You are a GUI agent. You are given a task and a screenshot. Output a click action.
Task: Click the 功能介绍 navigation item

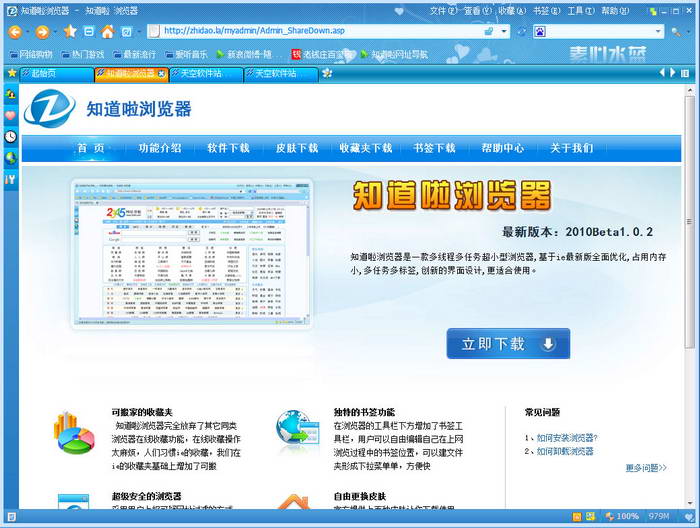160,148
